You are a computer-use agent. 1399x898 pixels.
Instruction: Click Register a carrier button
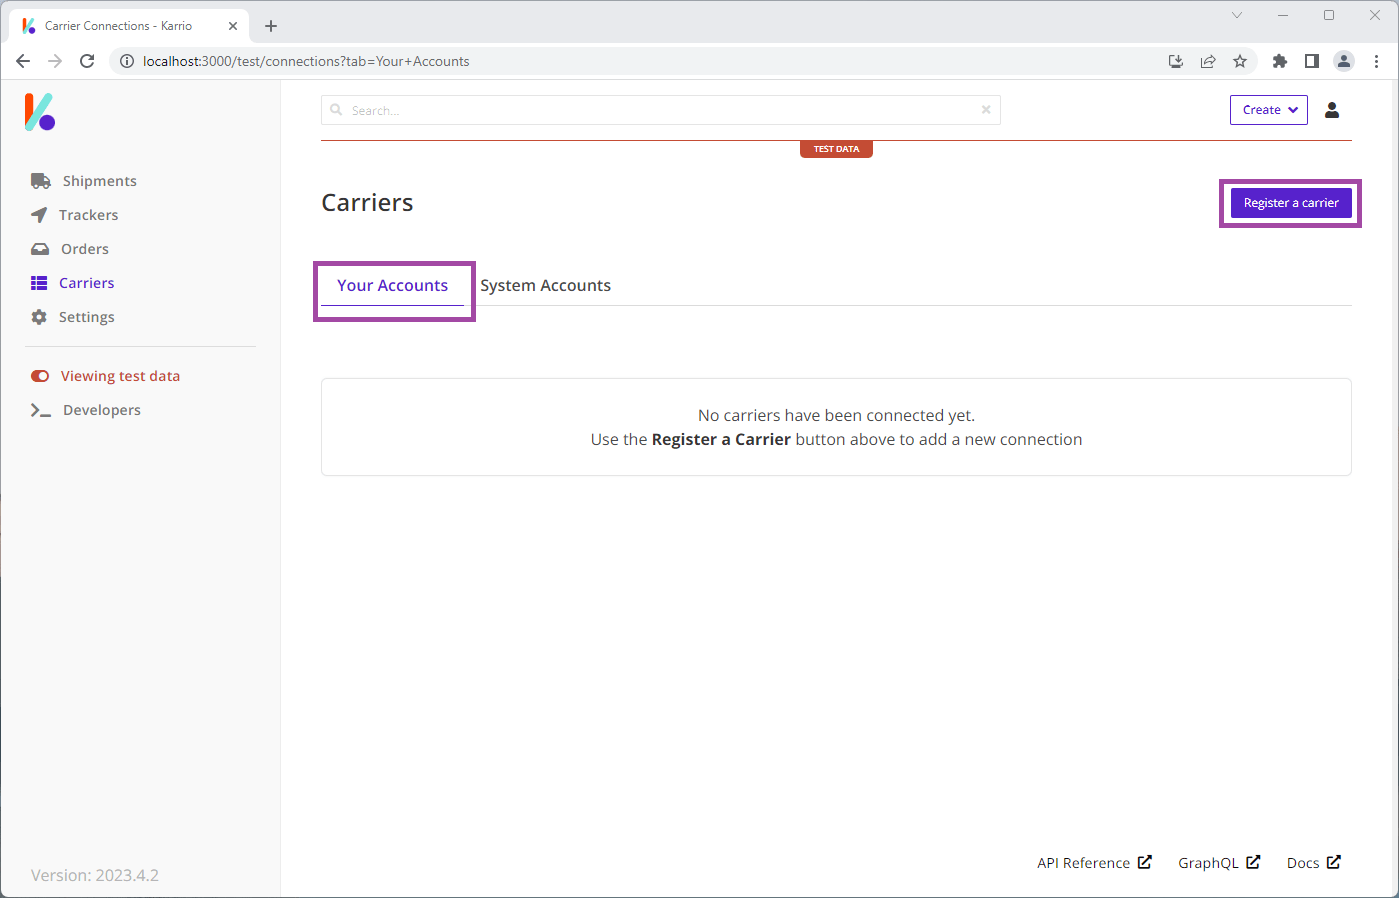[1291, 203]
